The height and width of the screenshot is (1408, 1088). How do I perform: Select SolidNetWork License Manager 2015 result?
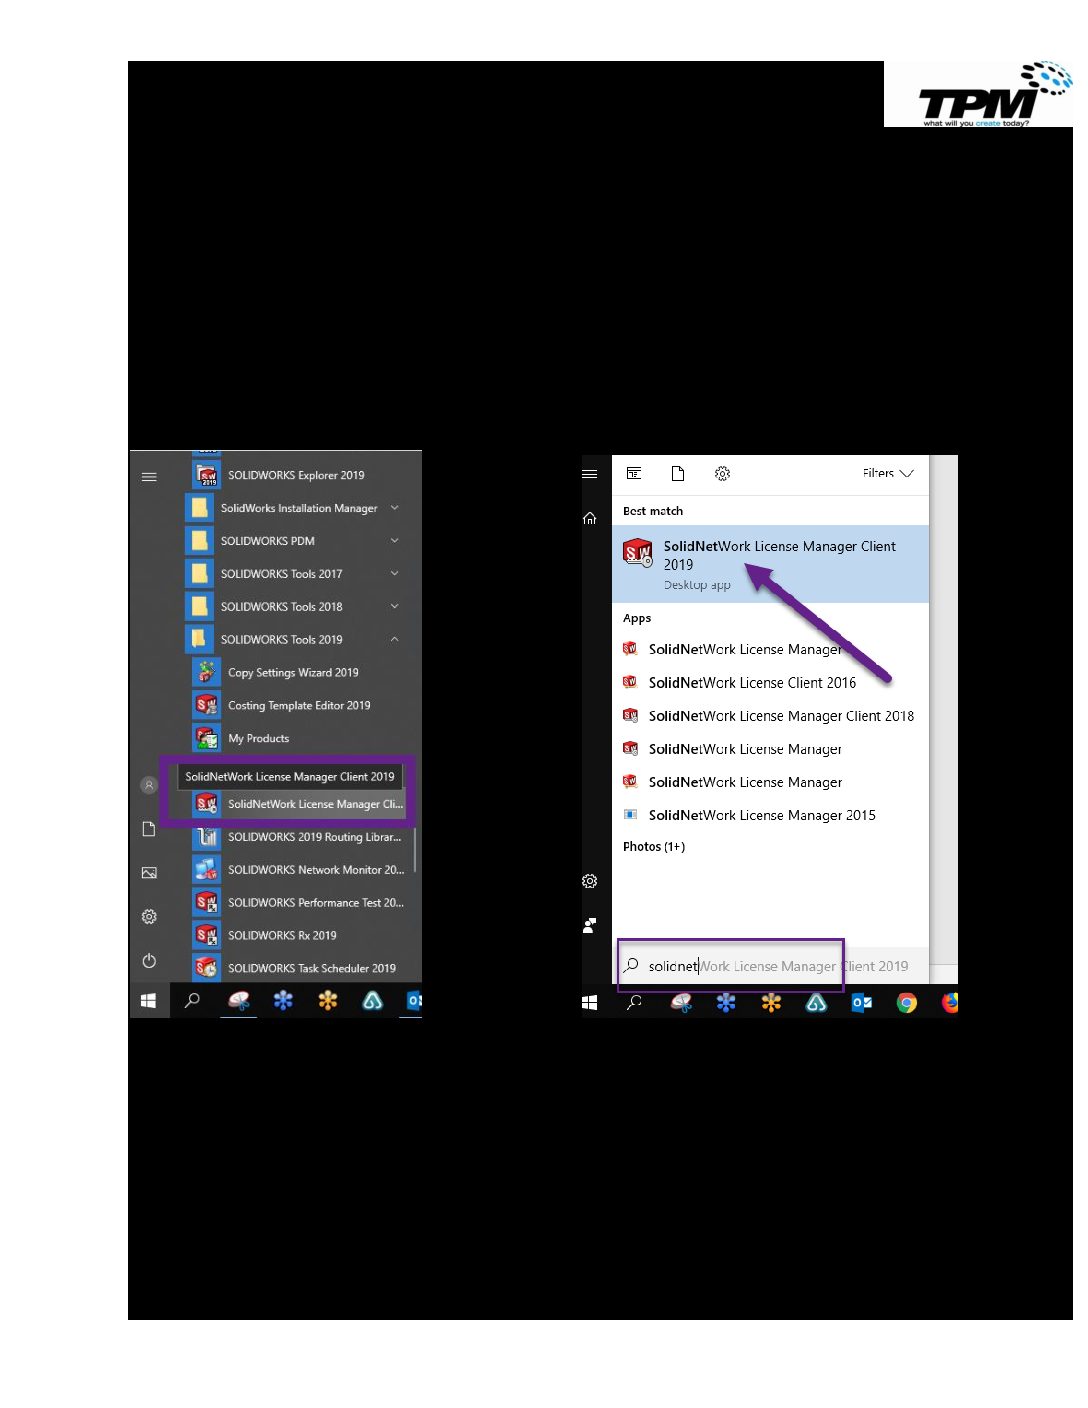tap(761, 816)
